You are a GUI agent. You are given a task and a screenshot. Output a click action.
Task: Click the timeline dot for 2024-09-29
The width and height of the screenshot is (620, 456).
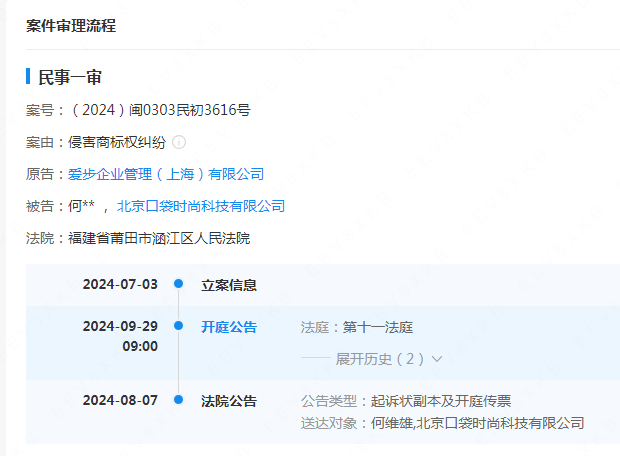click(179, 325)
